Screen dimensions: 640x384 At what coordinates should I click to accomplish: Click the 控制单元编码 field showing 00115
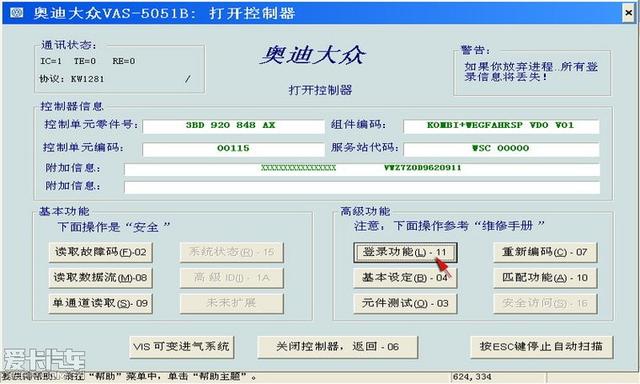[233, 149]
